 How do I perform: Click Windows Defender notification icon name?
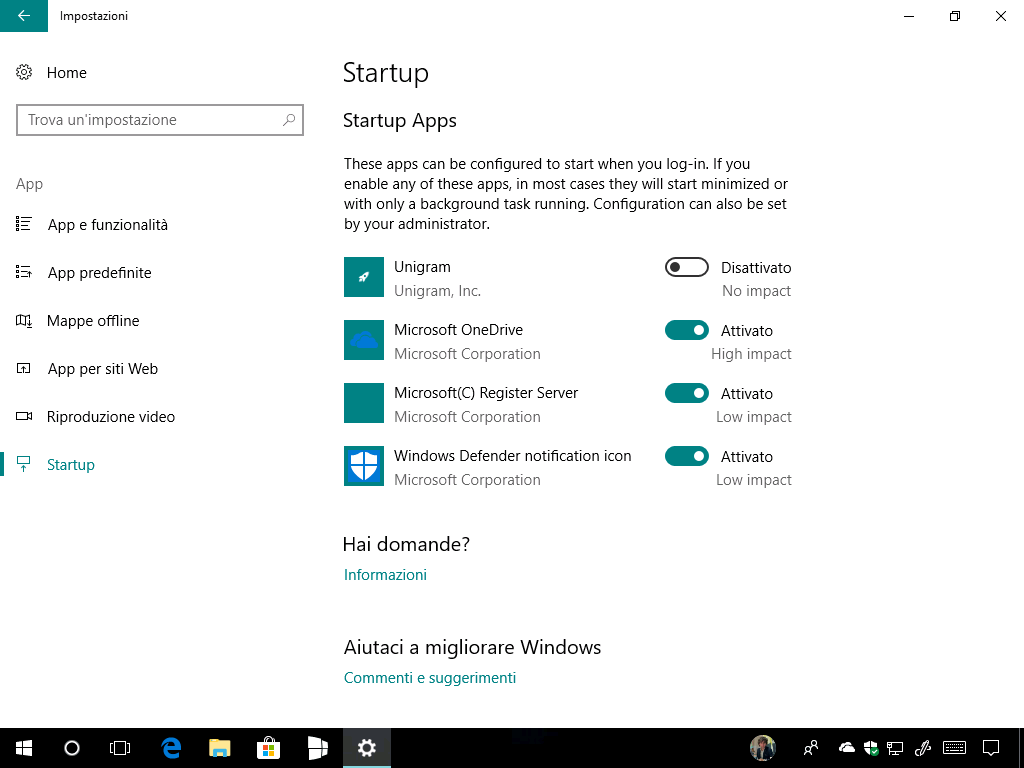click(x=513, y=456)
